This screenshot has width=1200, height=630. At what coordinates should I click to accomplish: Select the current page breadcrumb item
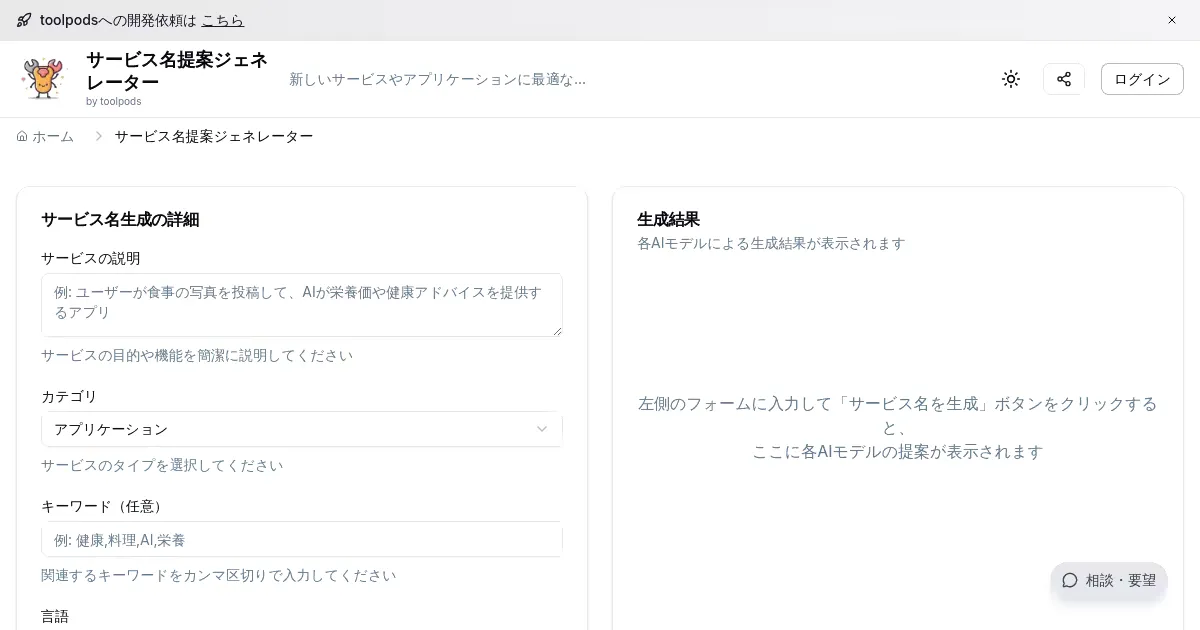(x=213, y=136)
